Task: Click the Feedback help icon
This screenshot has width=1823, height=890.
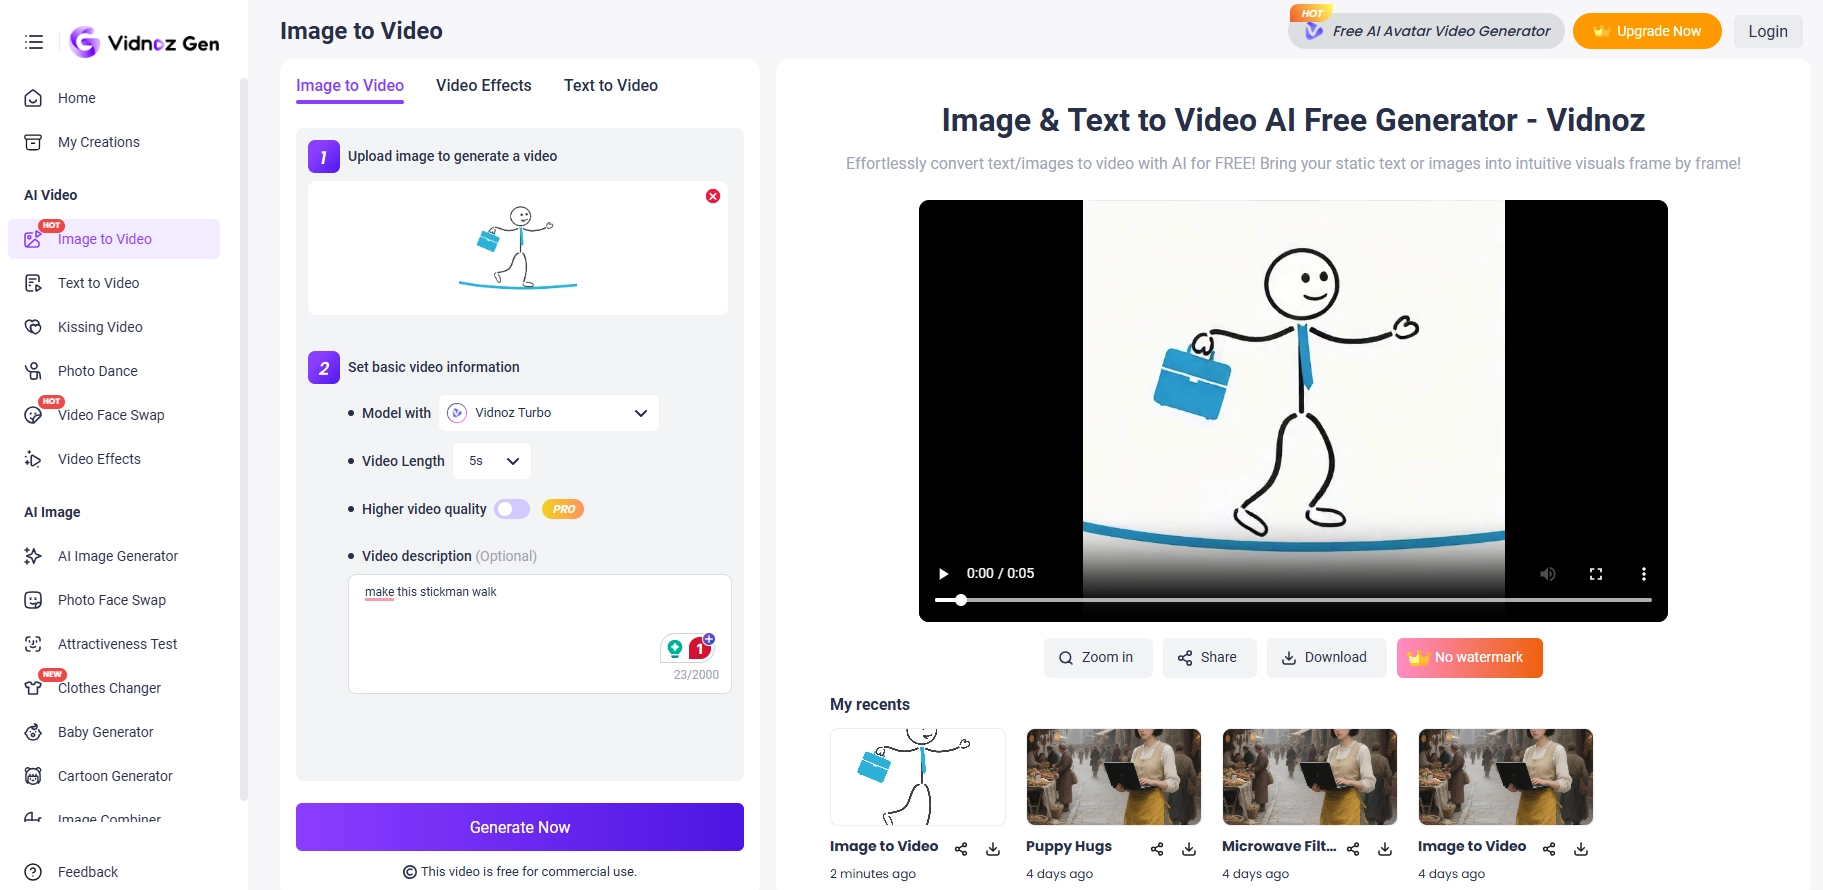Action: pyautogui.click(x=33, y=872)
